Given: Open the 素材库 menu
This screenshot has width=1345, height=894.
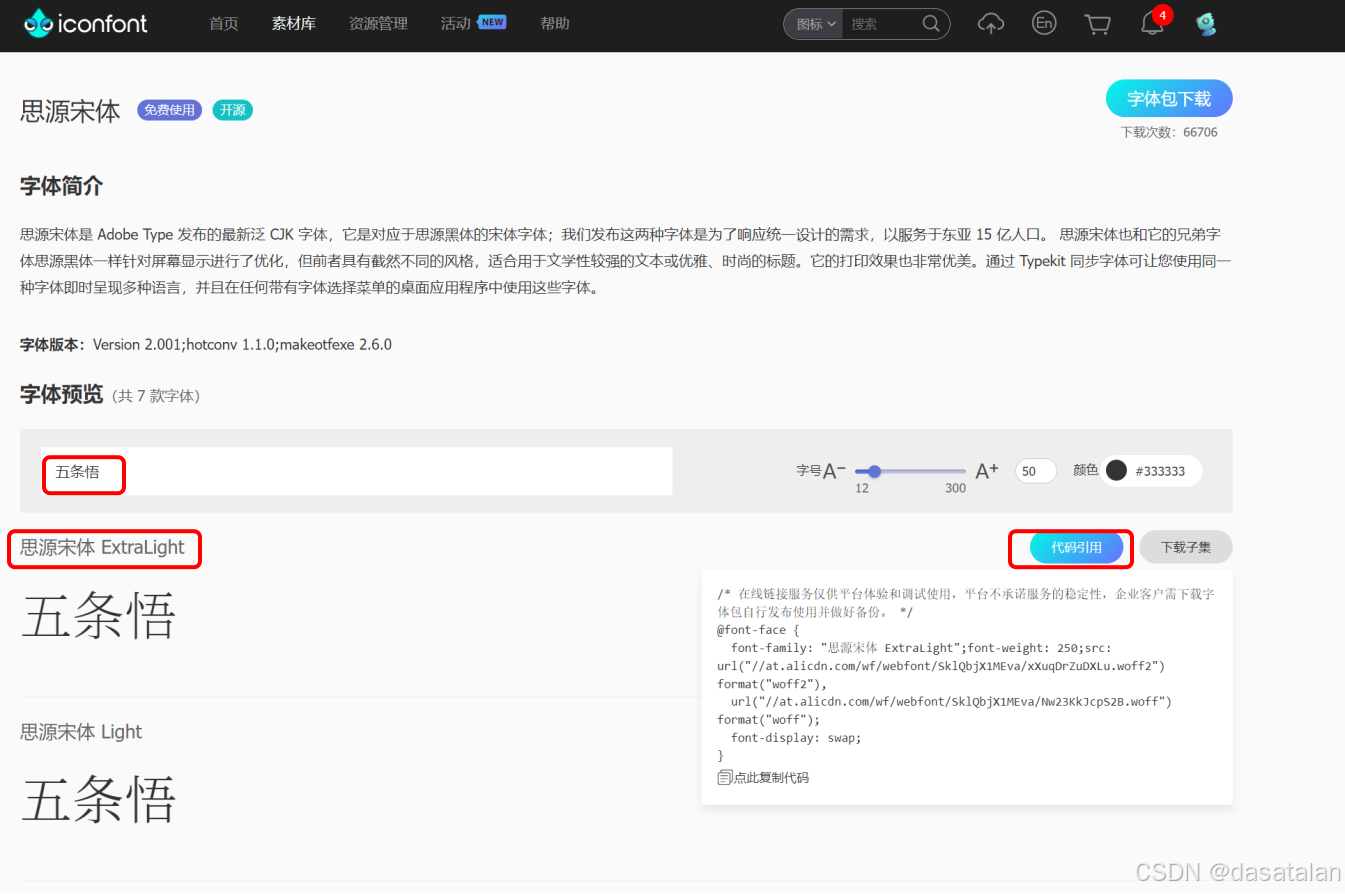Looking at the screenshot, I should click(294, 23).
